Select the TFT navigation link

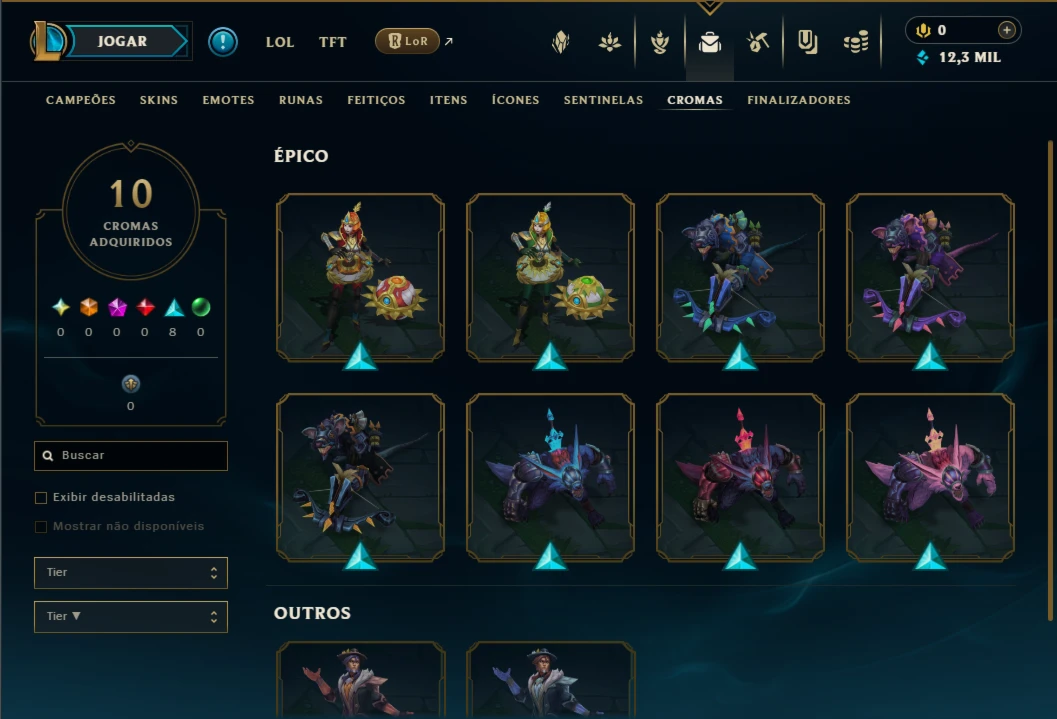(332, 42)
